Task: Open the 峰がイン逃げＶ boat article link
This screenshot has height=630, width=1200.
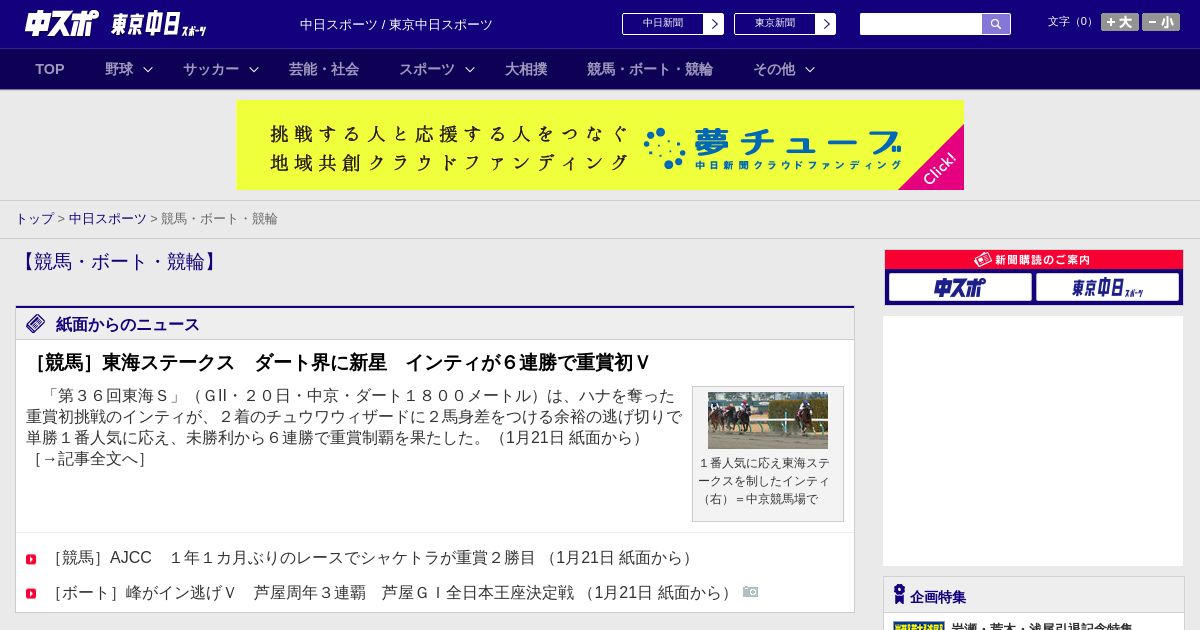Action: tap(392, 593)
